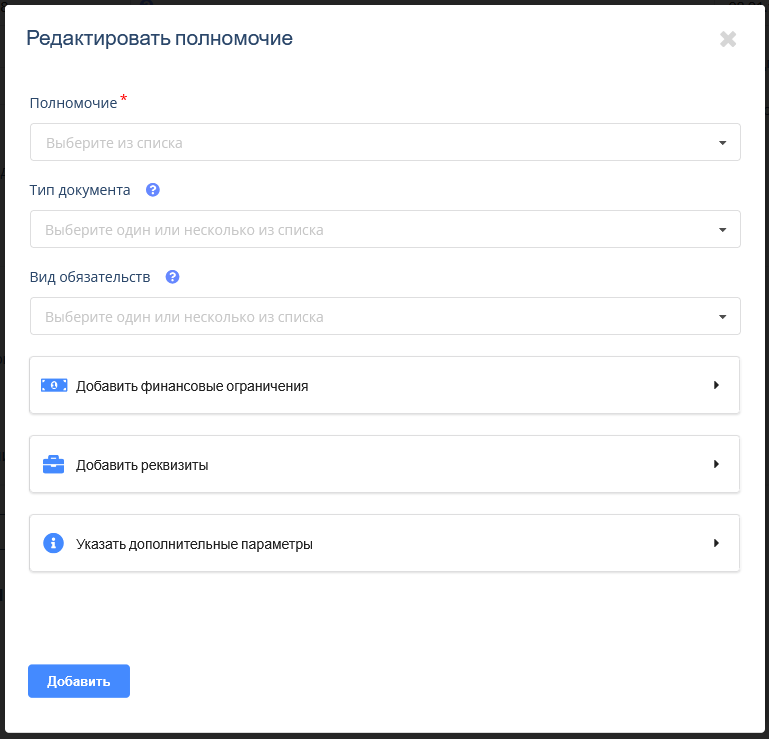Click the Полномочие required field label

tap(74, 103)
